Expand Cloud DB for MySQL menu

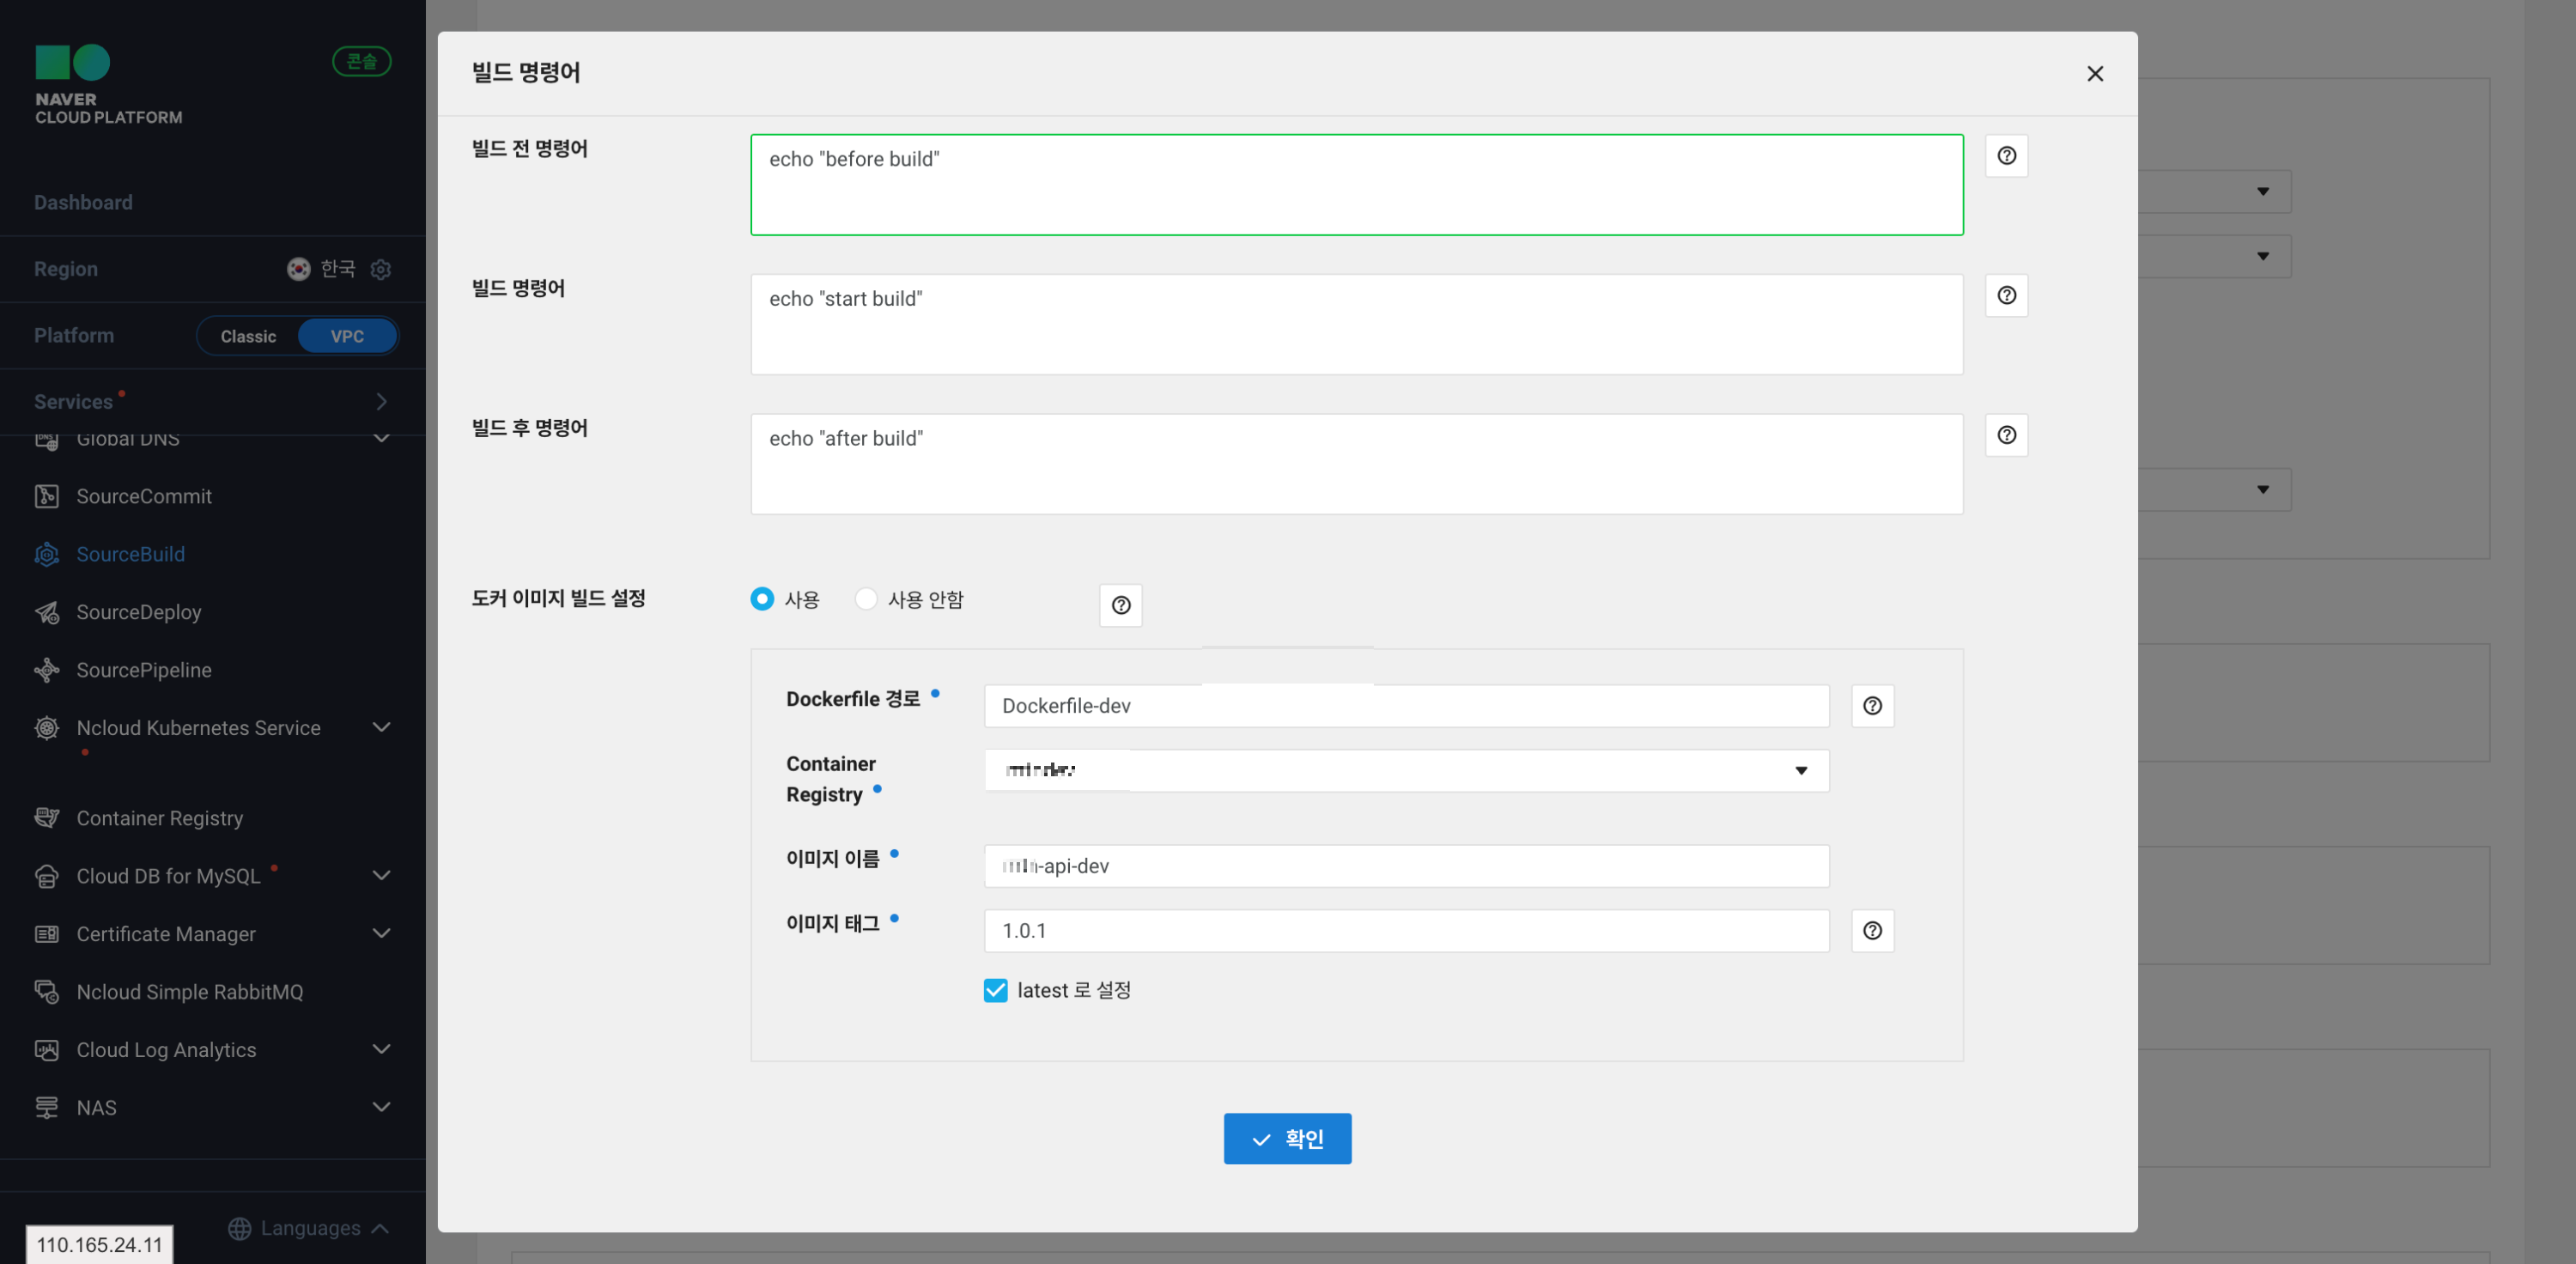pos(381,876)
